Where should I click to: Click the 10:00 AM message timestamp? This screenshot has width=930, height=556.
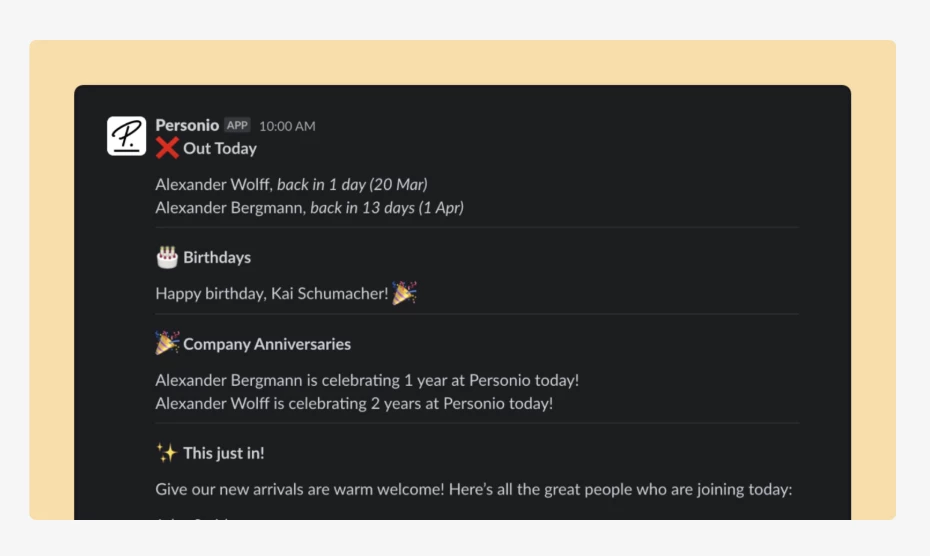point(287,126)
